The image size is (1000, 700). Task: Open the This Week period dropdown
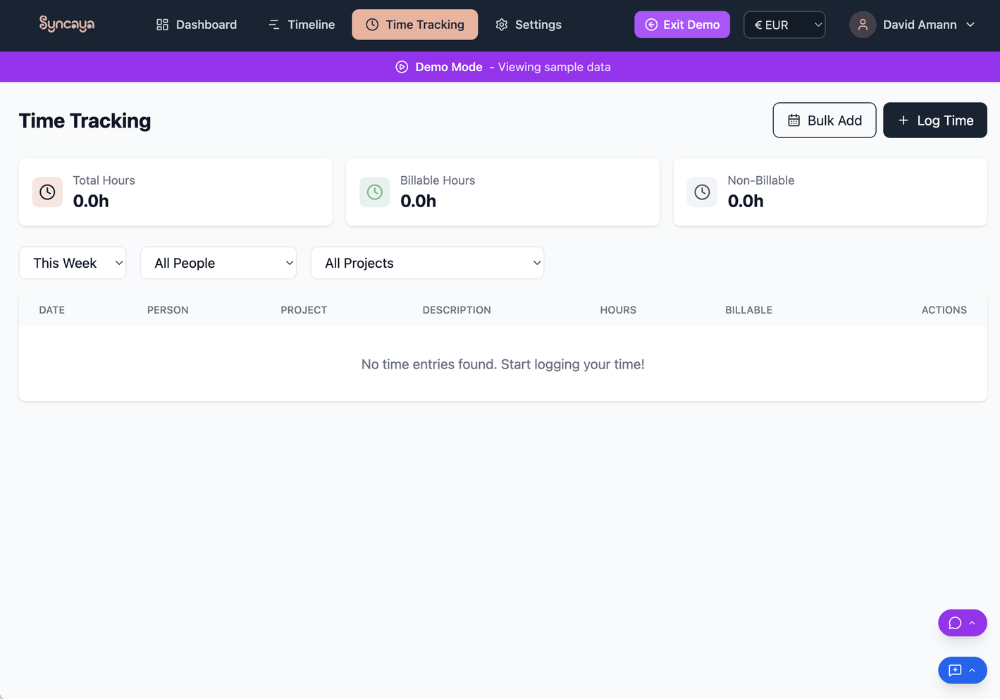tap(73, 263)
